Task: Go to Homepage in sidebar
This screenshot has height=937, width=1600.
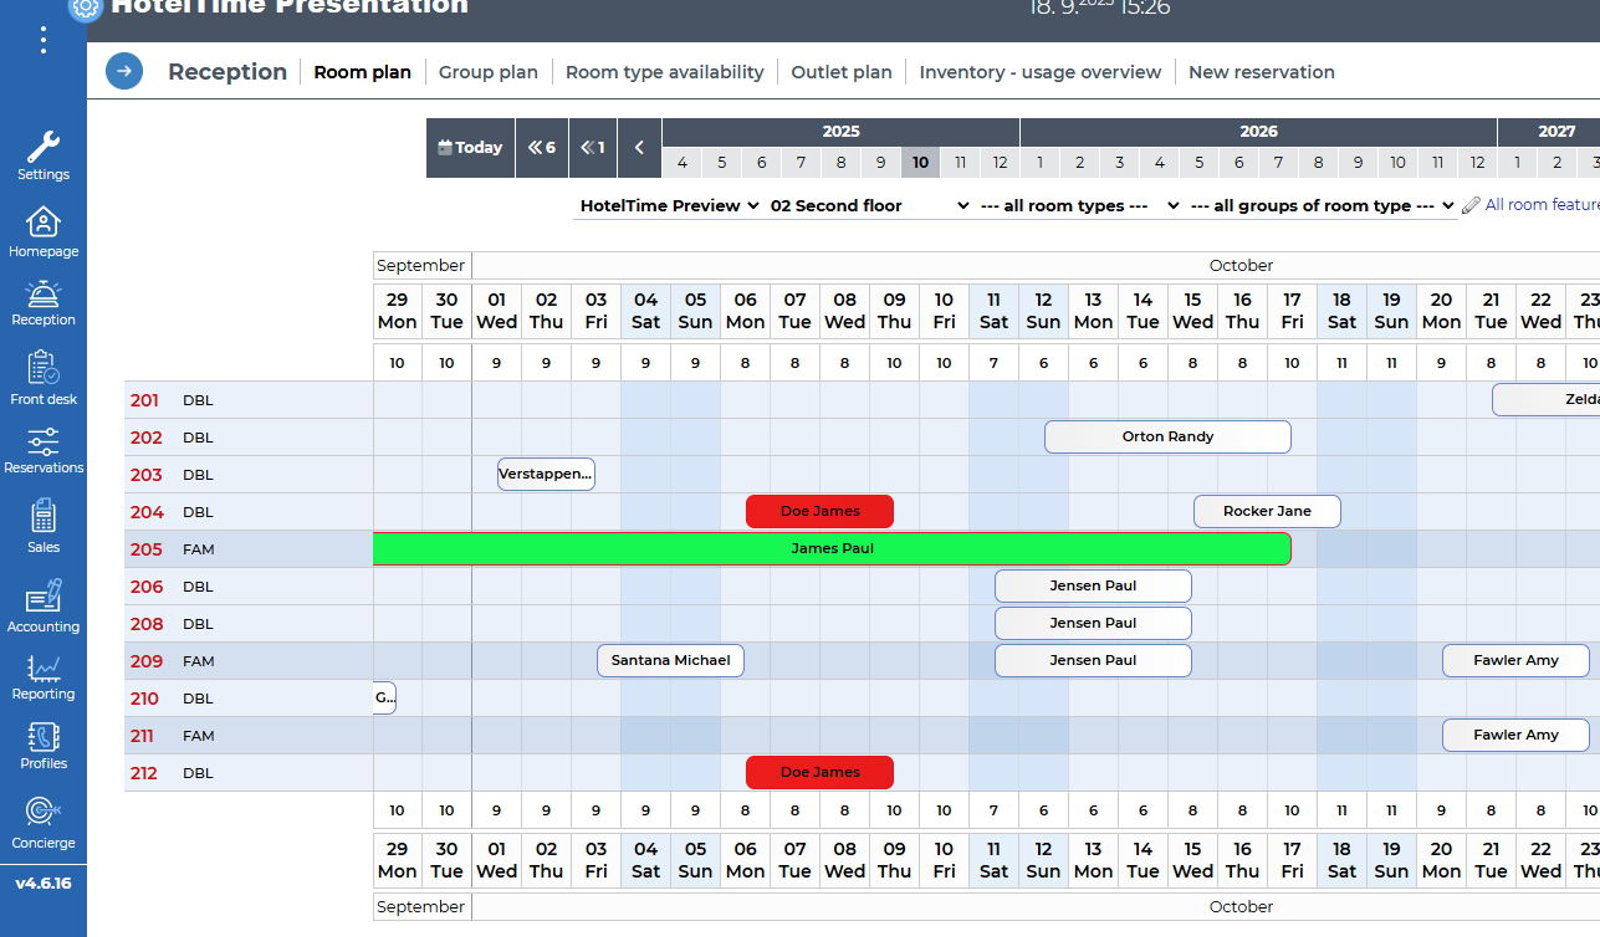Action: pos(43,231)
